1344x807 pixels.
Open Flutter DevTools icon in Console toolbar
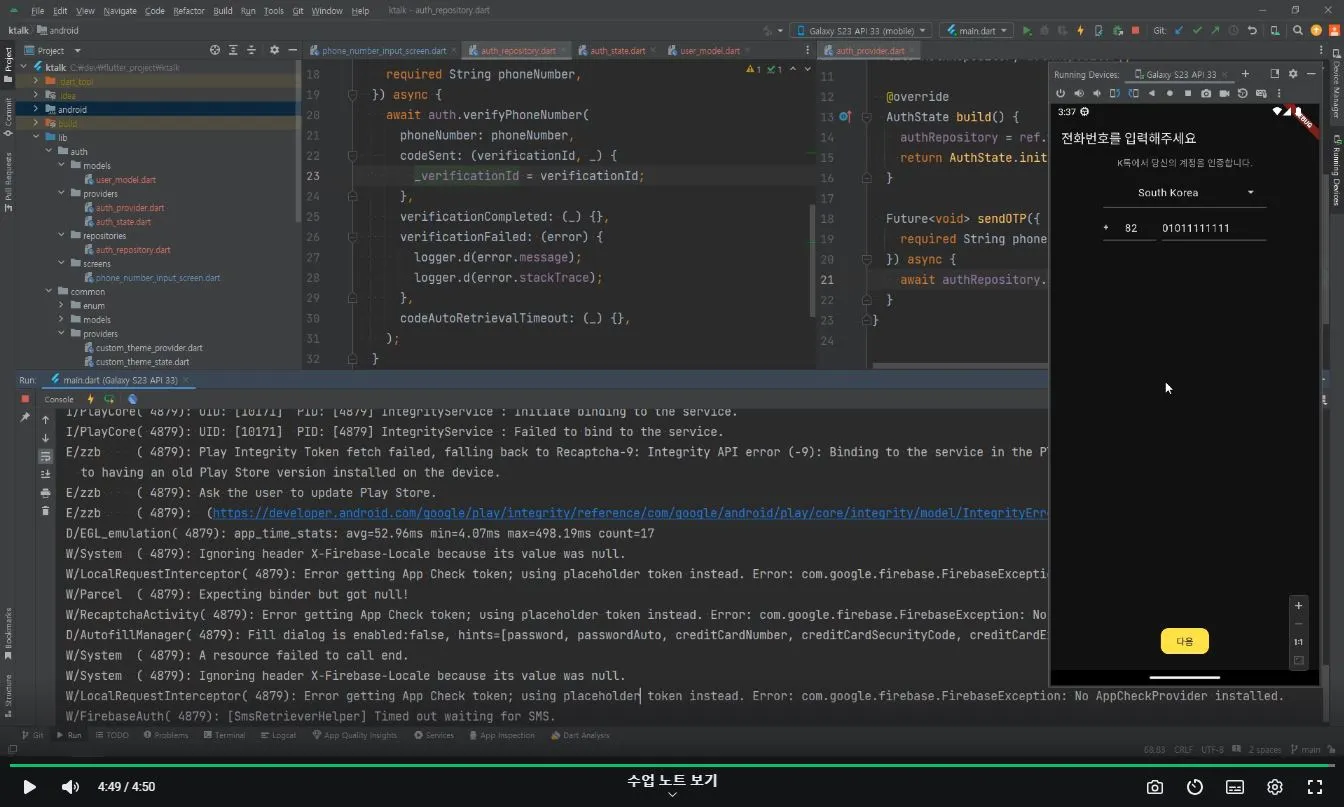pos(132,399)
